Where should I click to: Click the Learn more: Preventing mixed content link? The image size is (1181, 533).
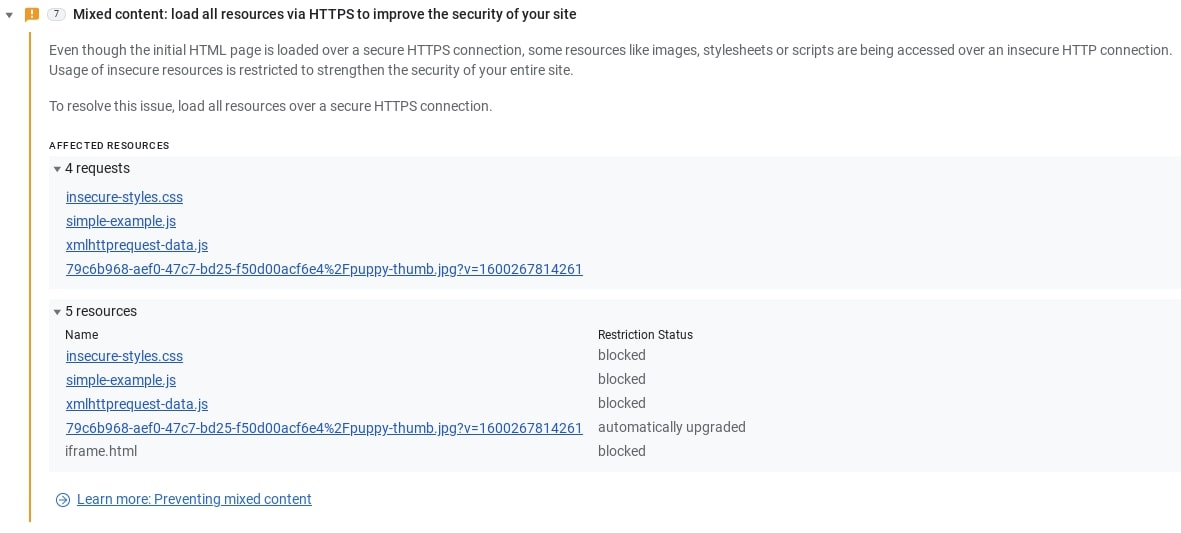click(x=194, y=500)
